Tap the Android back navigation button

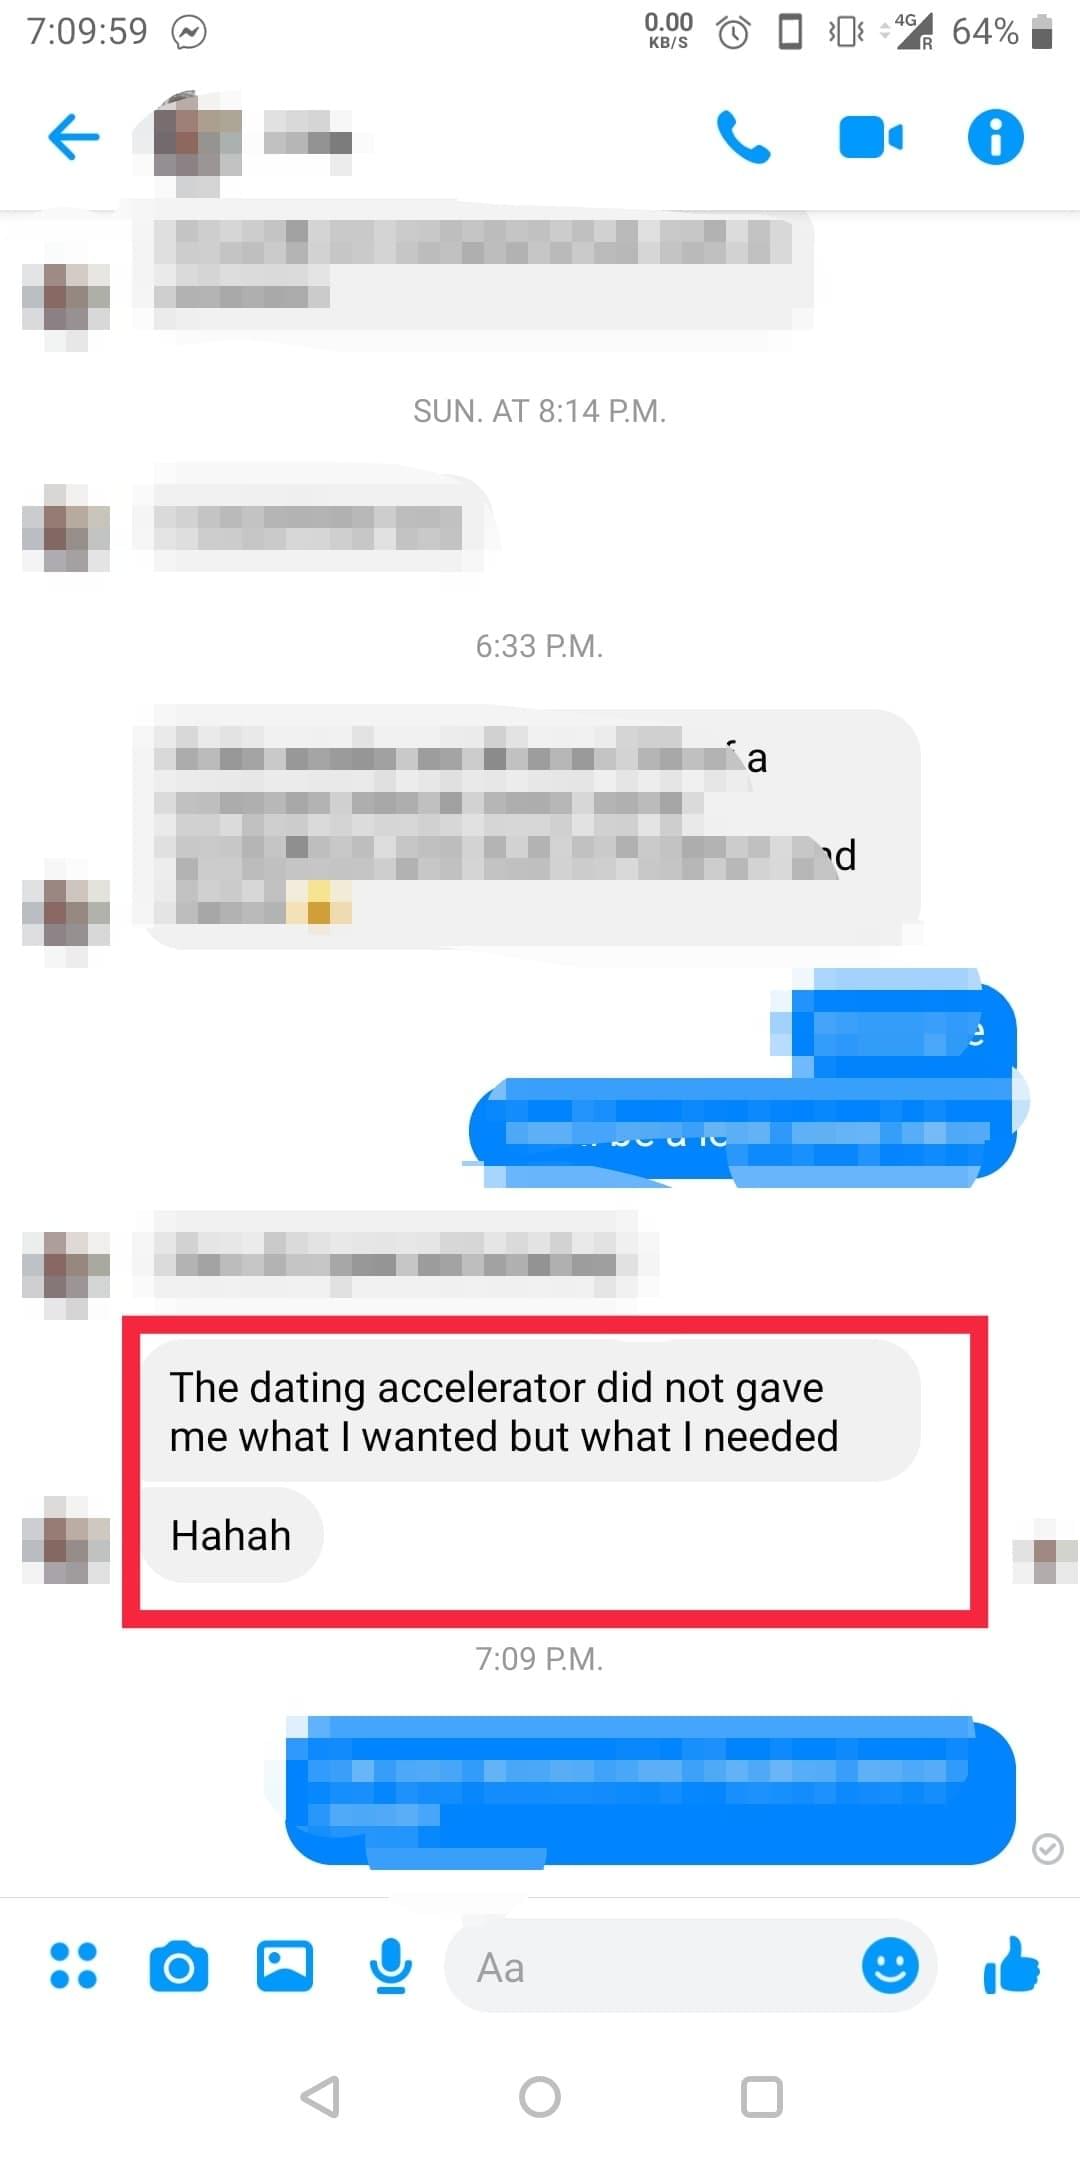point(321,2097)
